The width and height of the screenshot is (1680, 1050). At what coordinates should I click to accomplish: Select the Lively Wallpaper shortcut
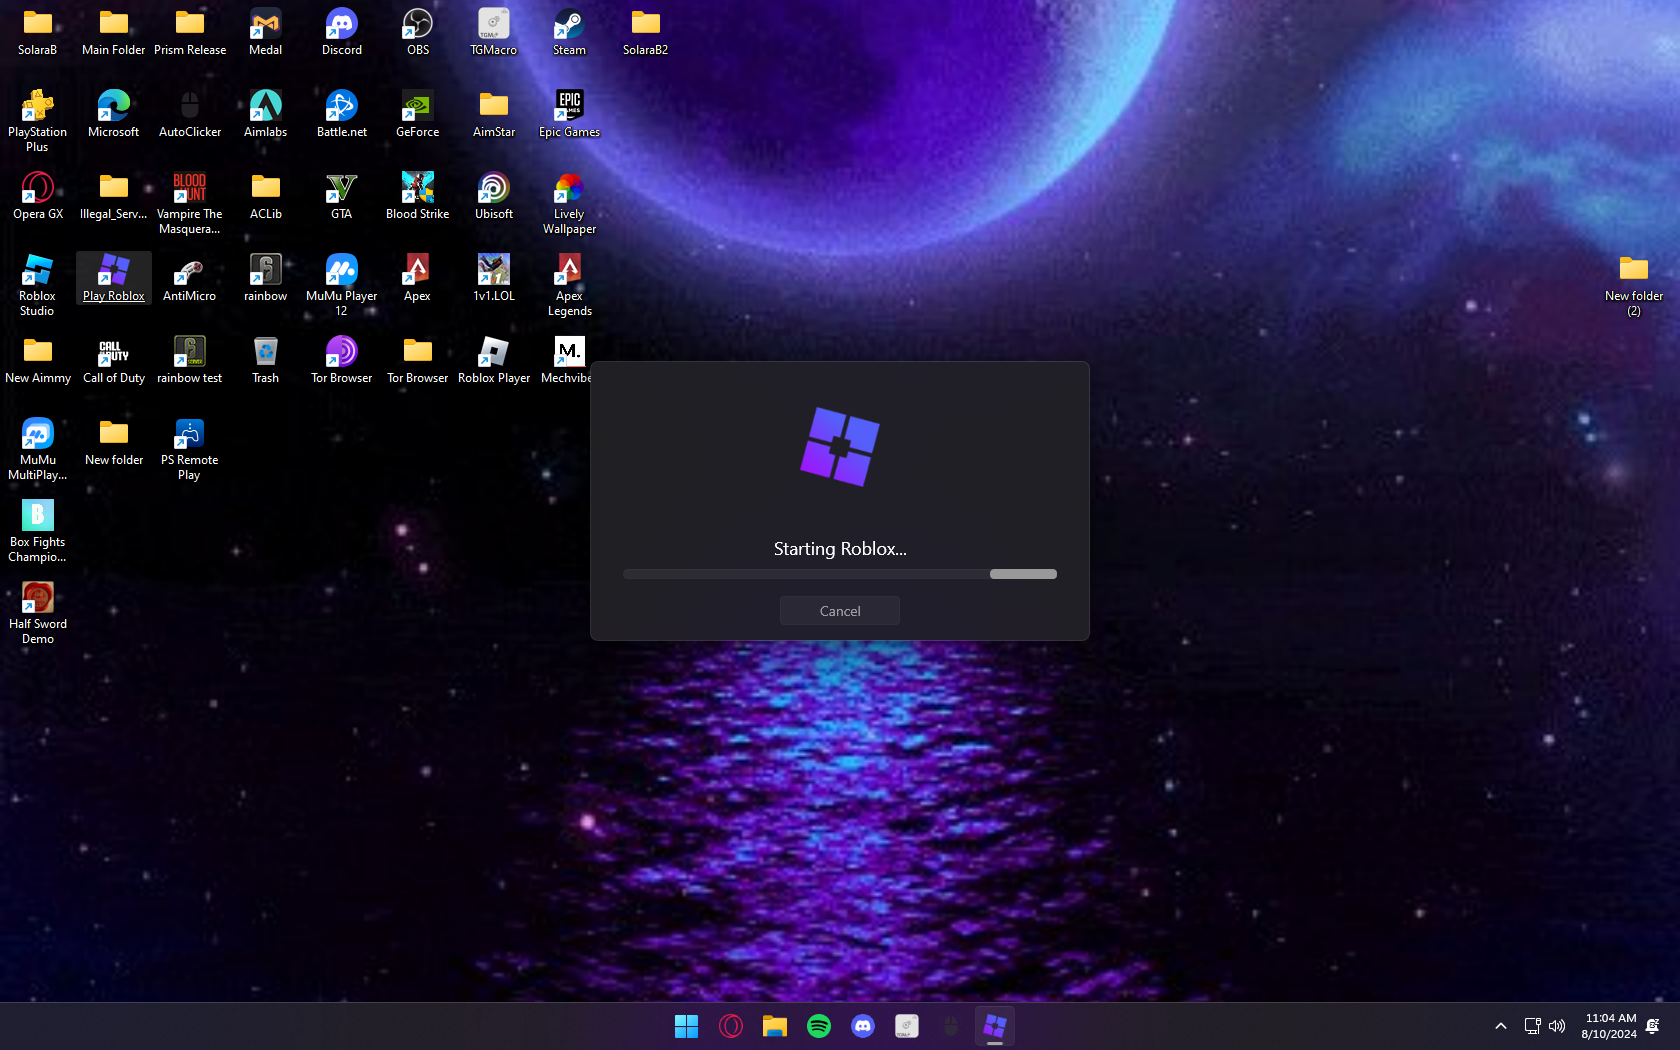[x=570, y=203]
